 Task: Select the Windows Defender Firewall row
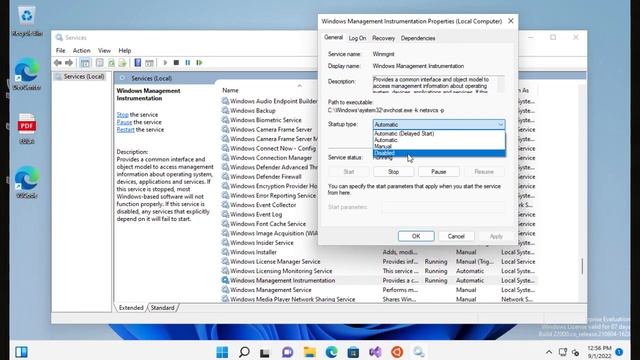266,177
